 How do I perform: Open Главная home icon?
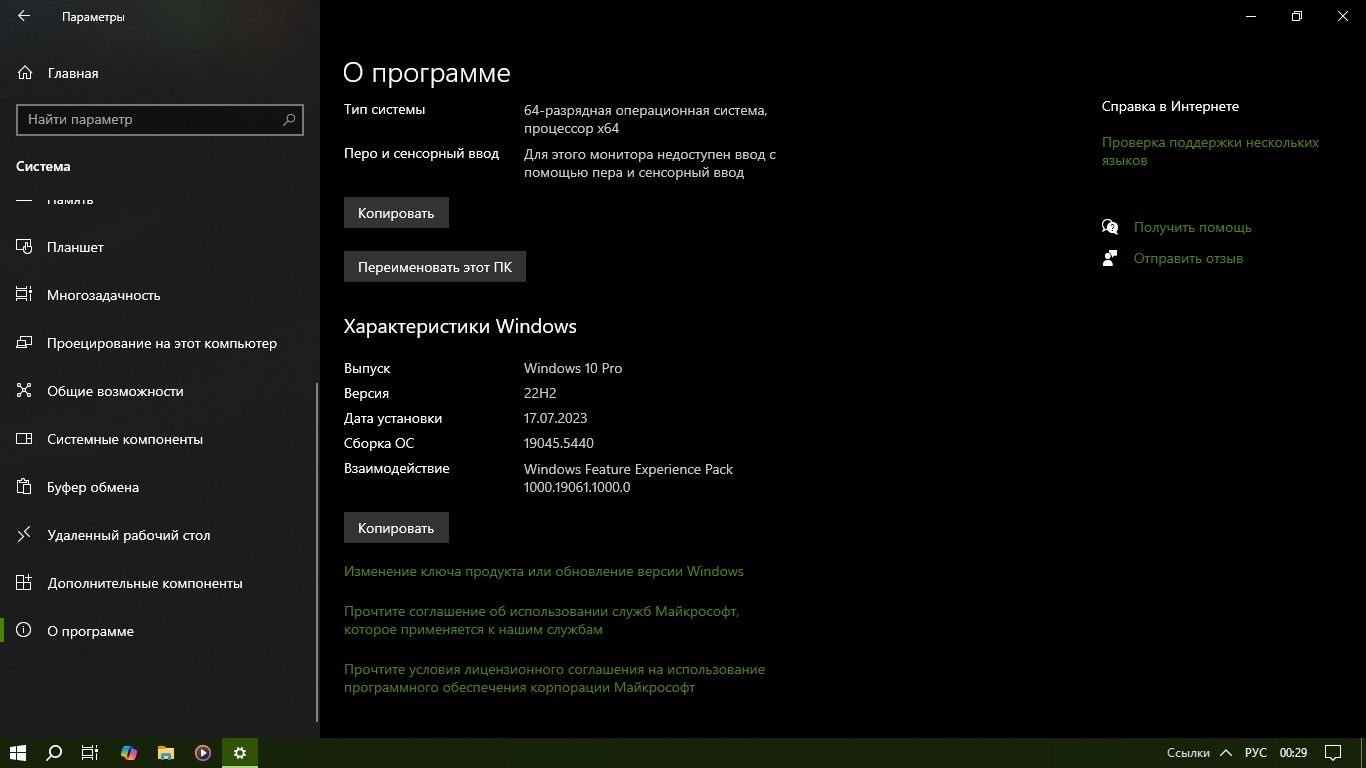25,73
